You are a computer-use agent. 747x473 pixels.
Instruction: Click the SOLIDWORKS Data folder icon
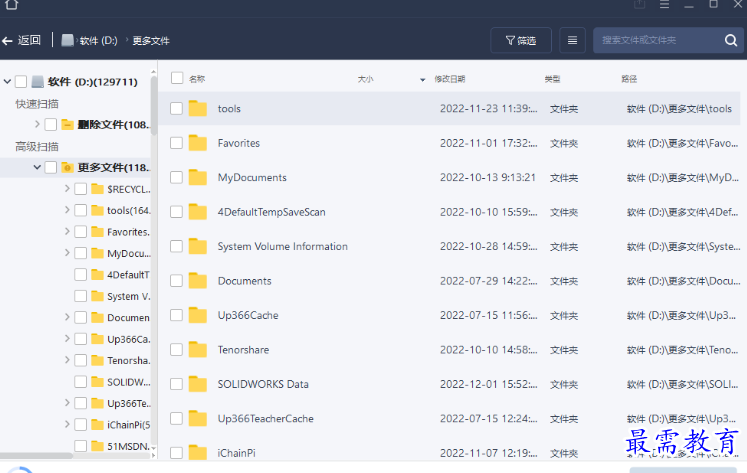click(198, 384)
